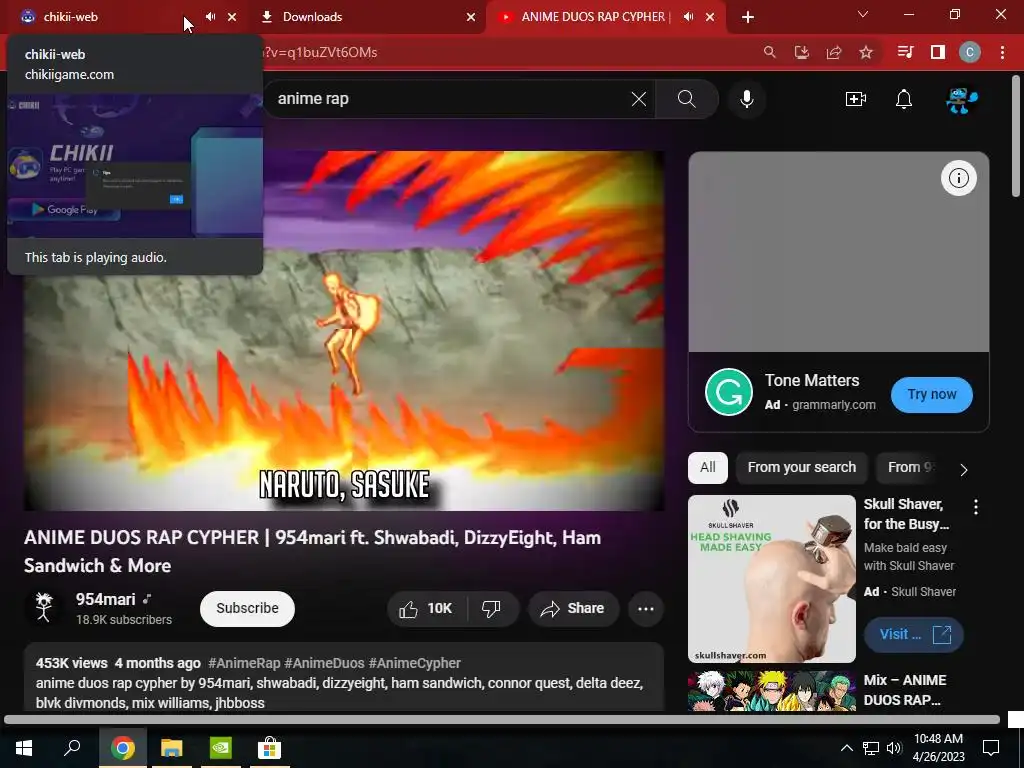1024x768 pixels.
Task: Click the Share button
Action: (573, 609)
